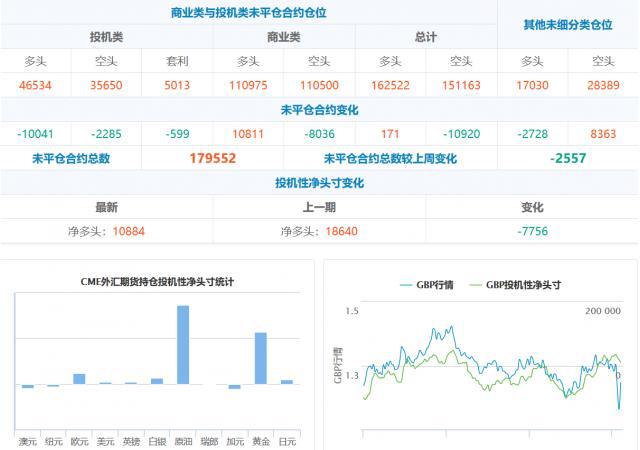Click the 加元 x-axis label
The height and width of the screenshot is (450, 640).
click(x=235, y=441)
